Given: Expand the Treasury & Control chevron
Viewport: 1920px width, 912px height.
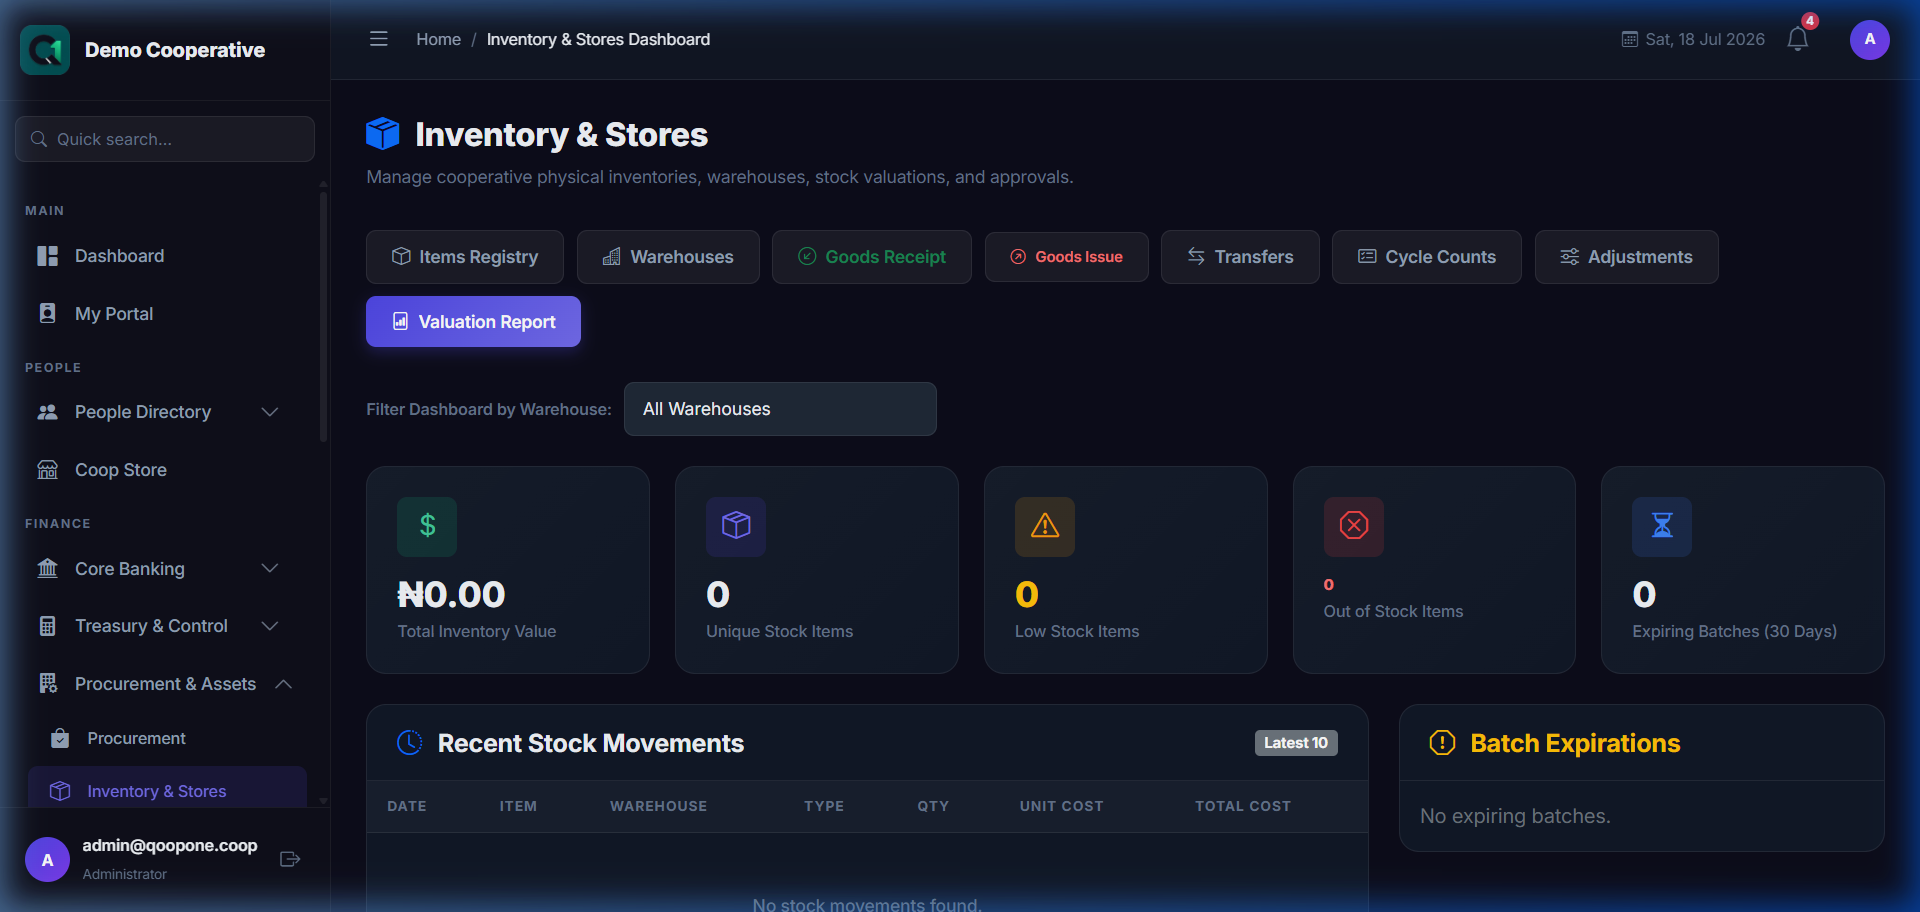Looking at the screenshot, I should [269, 626].
